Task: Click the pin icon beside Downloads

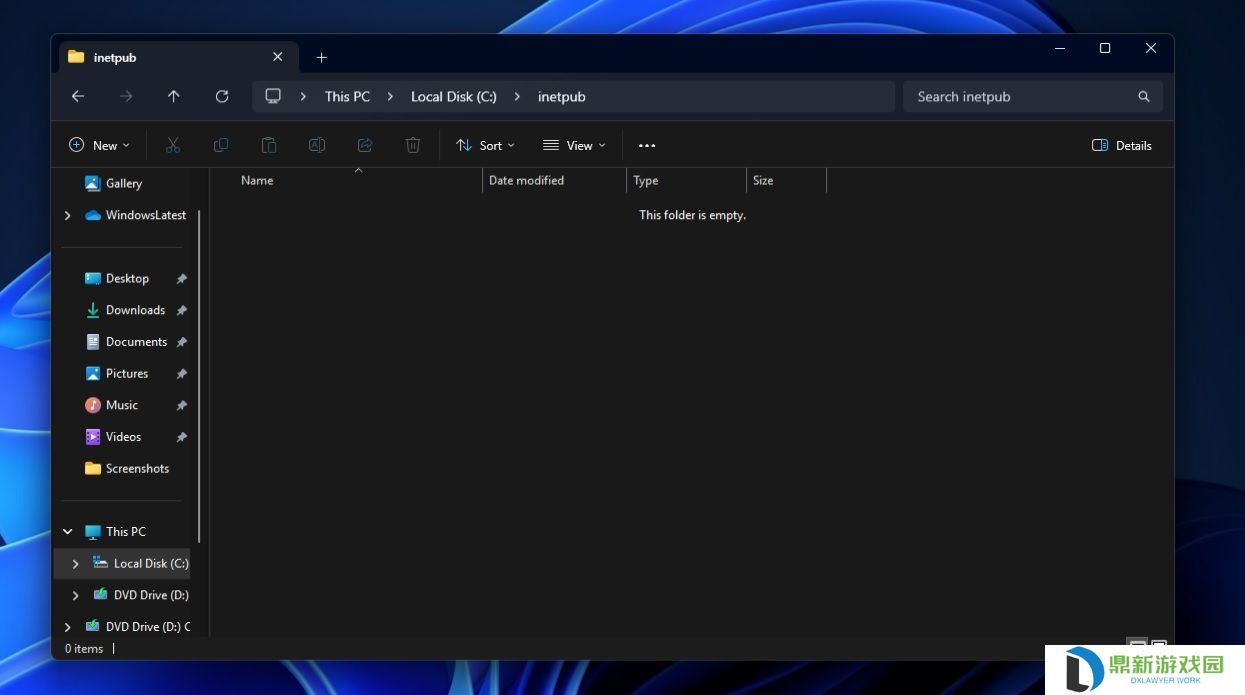Action: point(181,311)
